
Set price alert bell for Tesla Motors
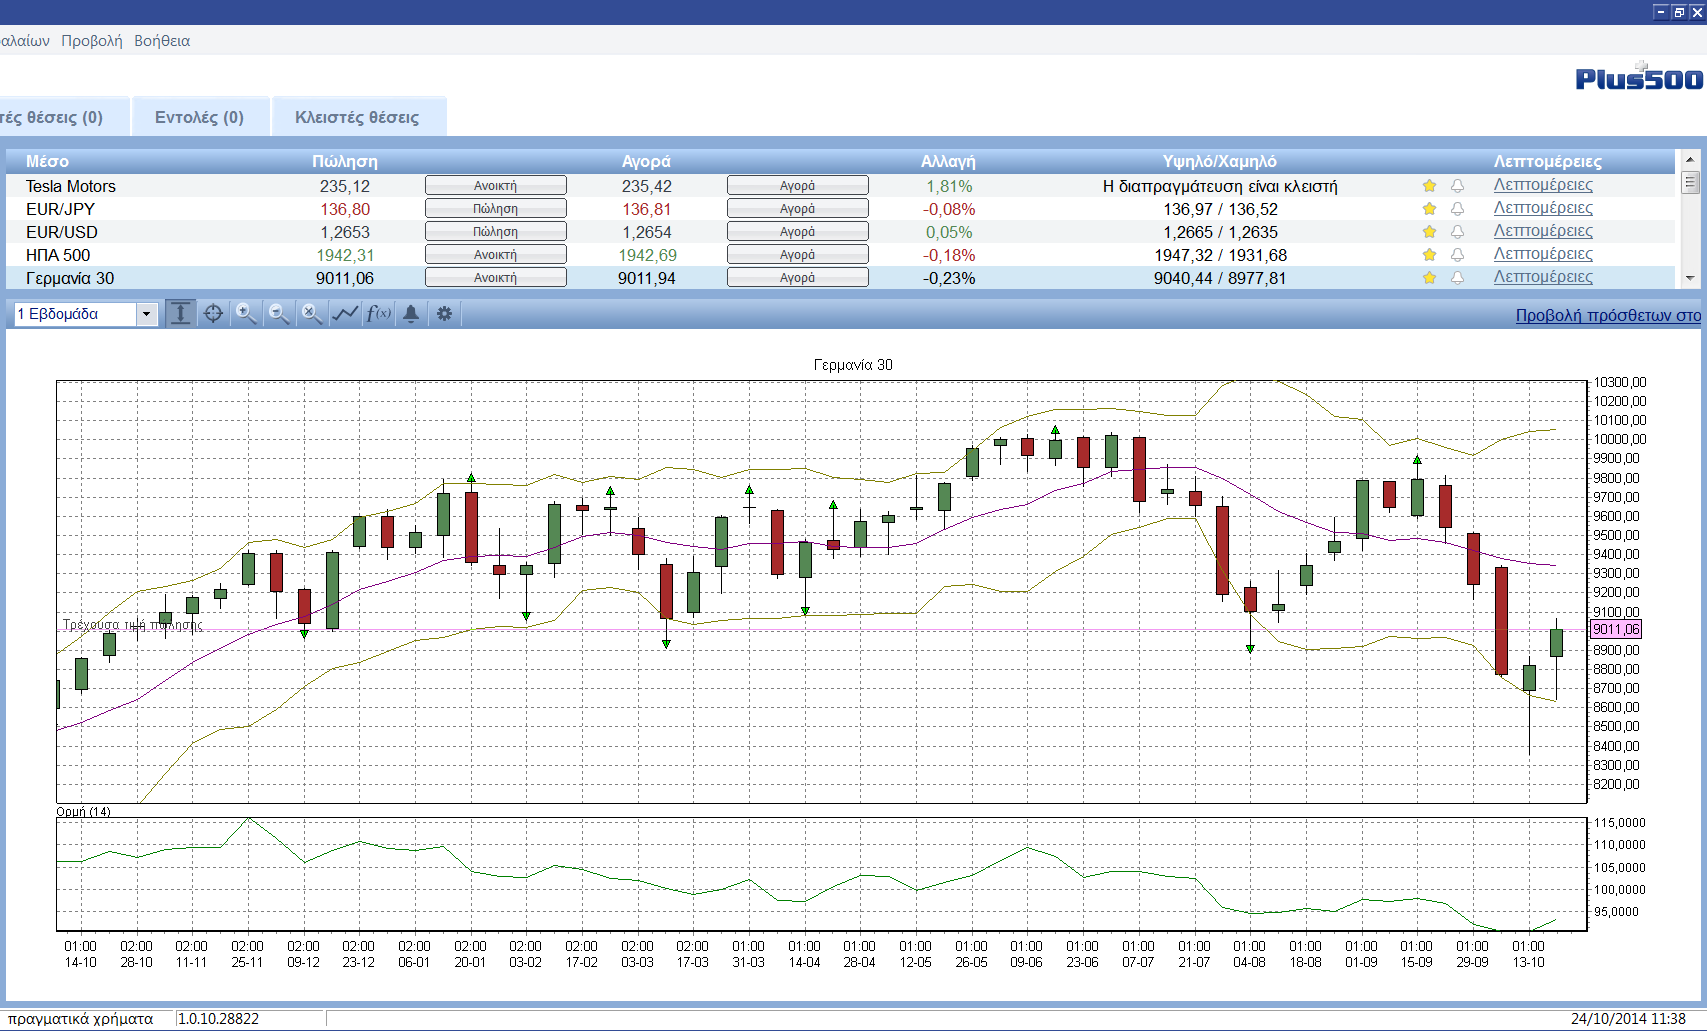pos(1457,186)
